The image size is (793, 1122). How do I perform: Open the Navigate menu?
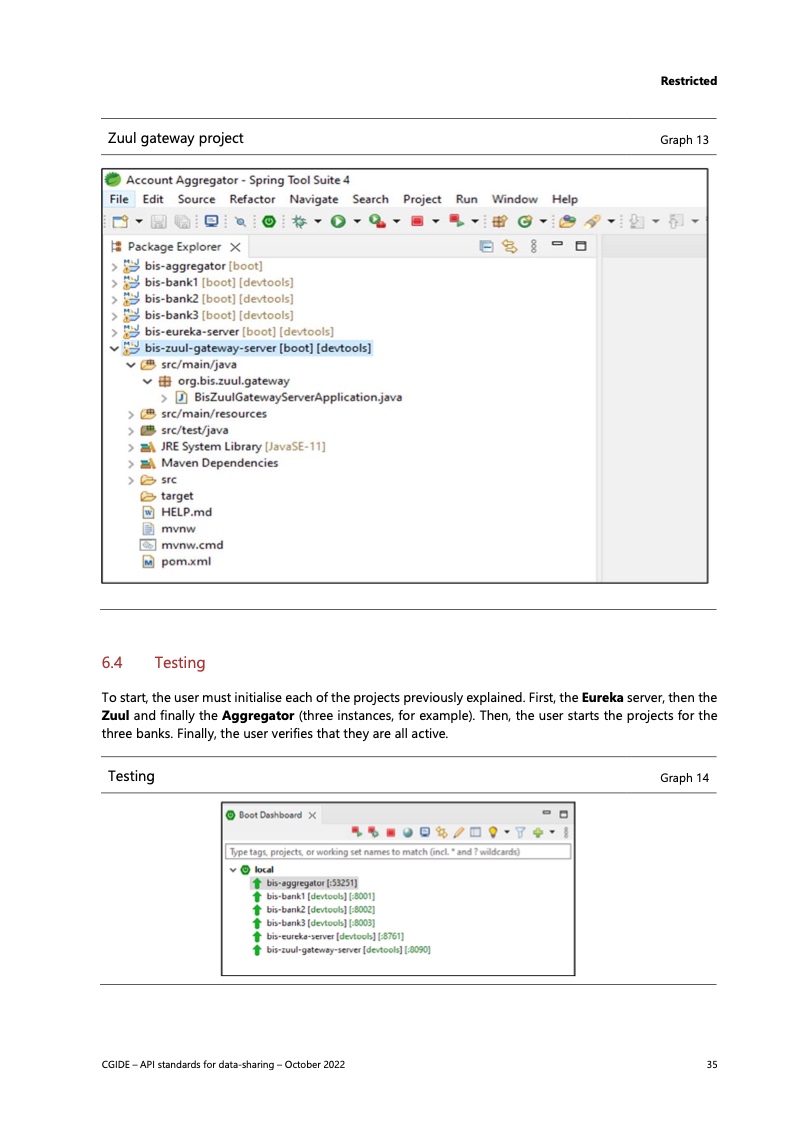coord(313,199)
